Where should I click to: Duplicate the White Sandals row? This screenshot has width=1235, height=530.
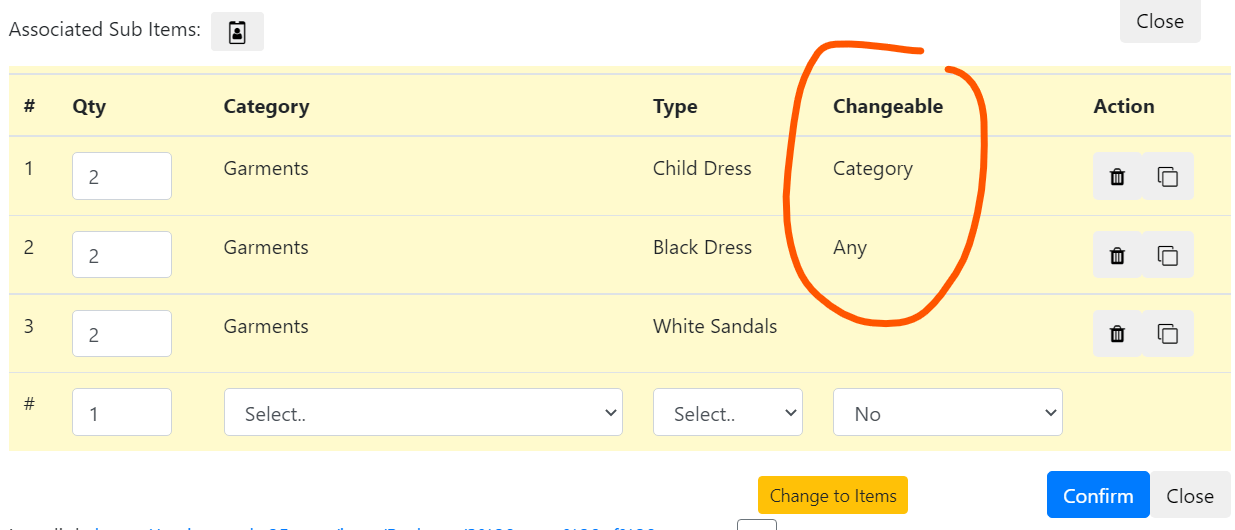point(1168,334)
